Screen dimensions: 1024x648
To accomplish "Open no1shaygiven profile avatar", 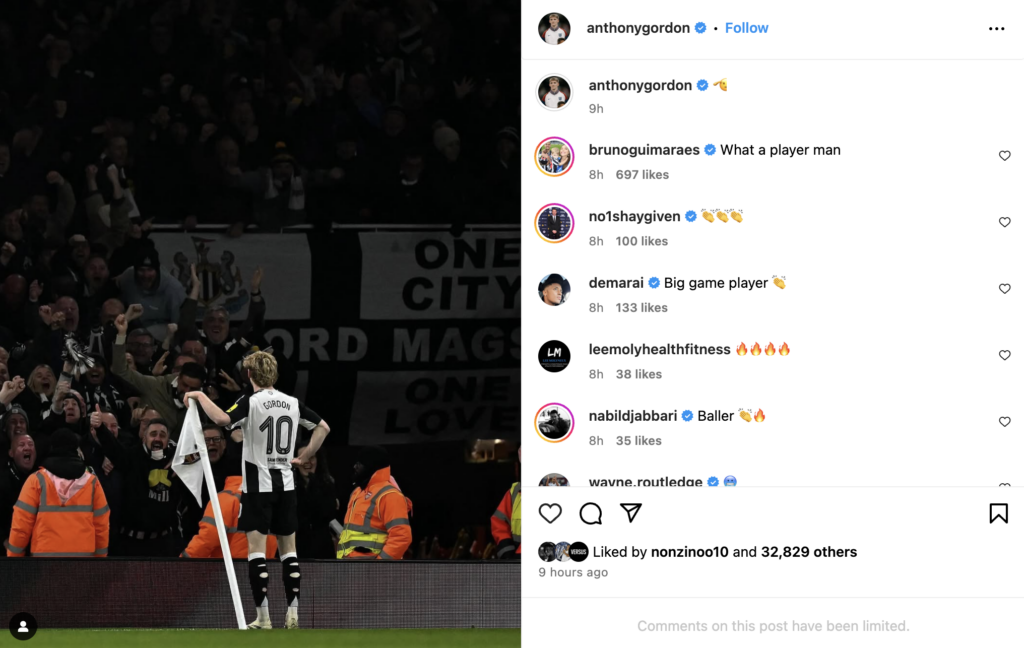I will click(x=554, y=223).
